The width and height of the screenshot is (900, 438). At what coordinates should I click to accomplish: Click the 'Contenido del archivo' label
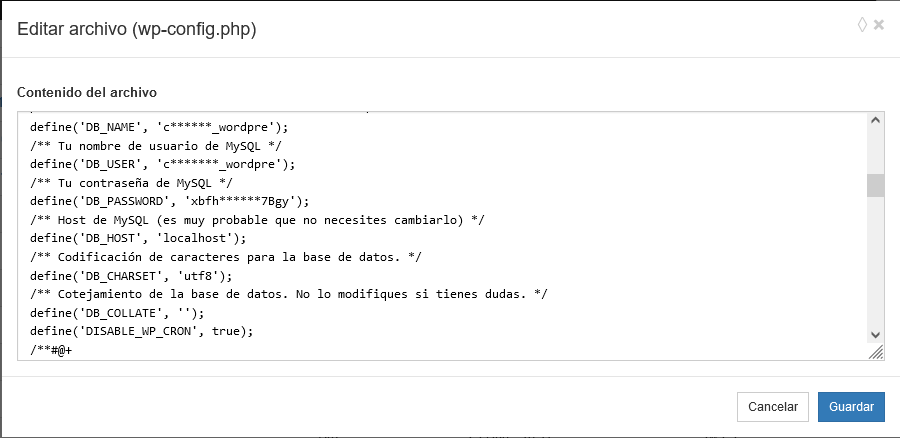click(x=87, y=93)
